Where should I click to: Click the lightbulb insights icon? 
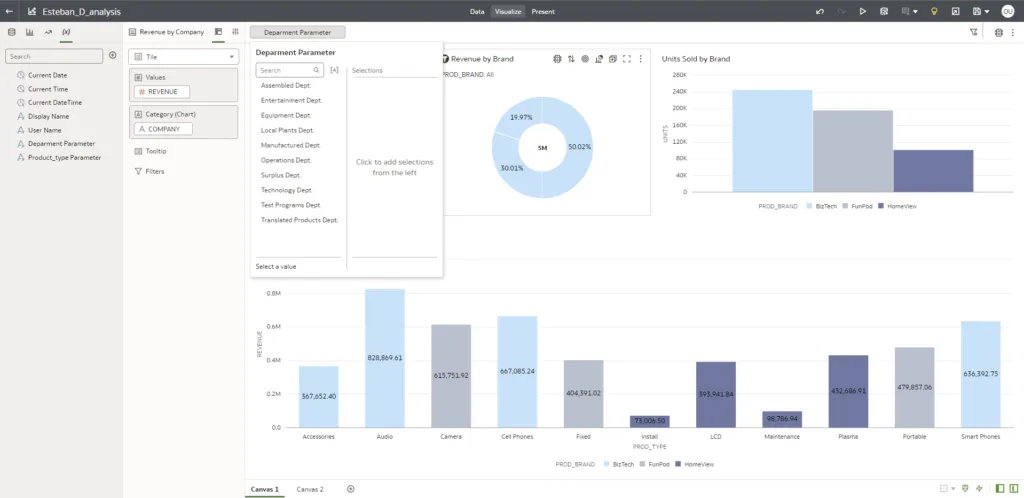click(934, 11)
